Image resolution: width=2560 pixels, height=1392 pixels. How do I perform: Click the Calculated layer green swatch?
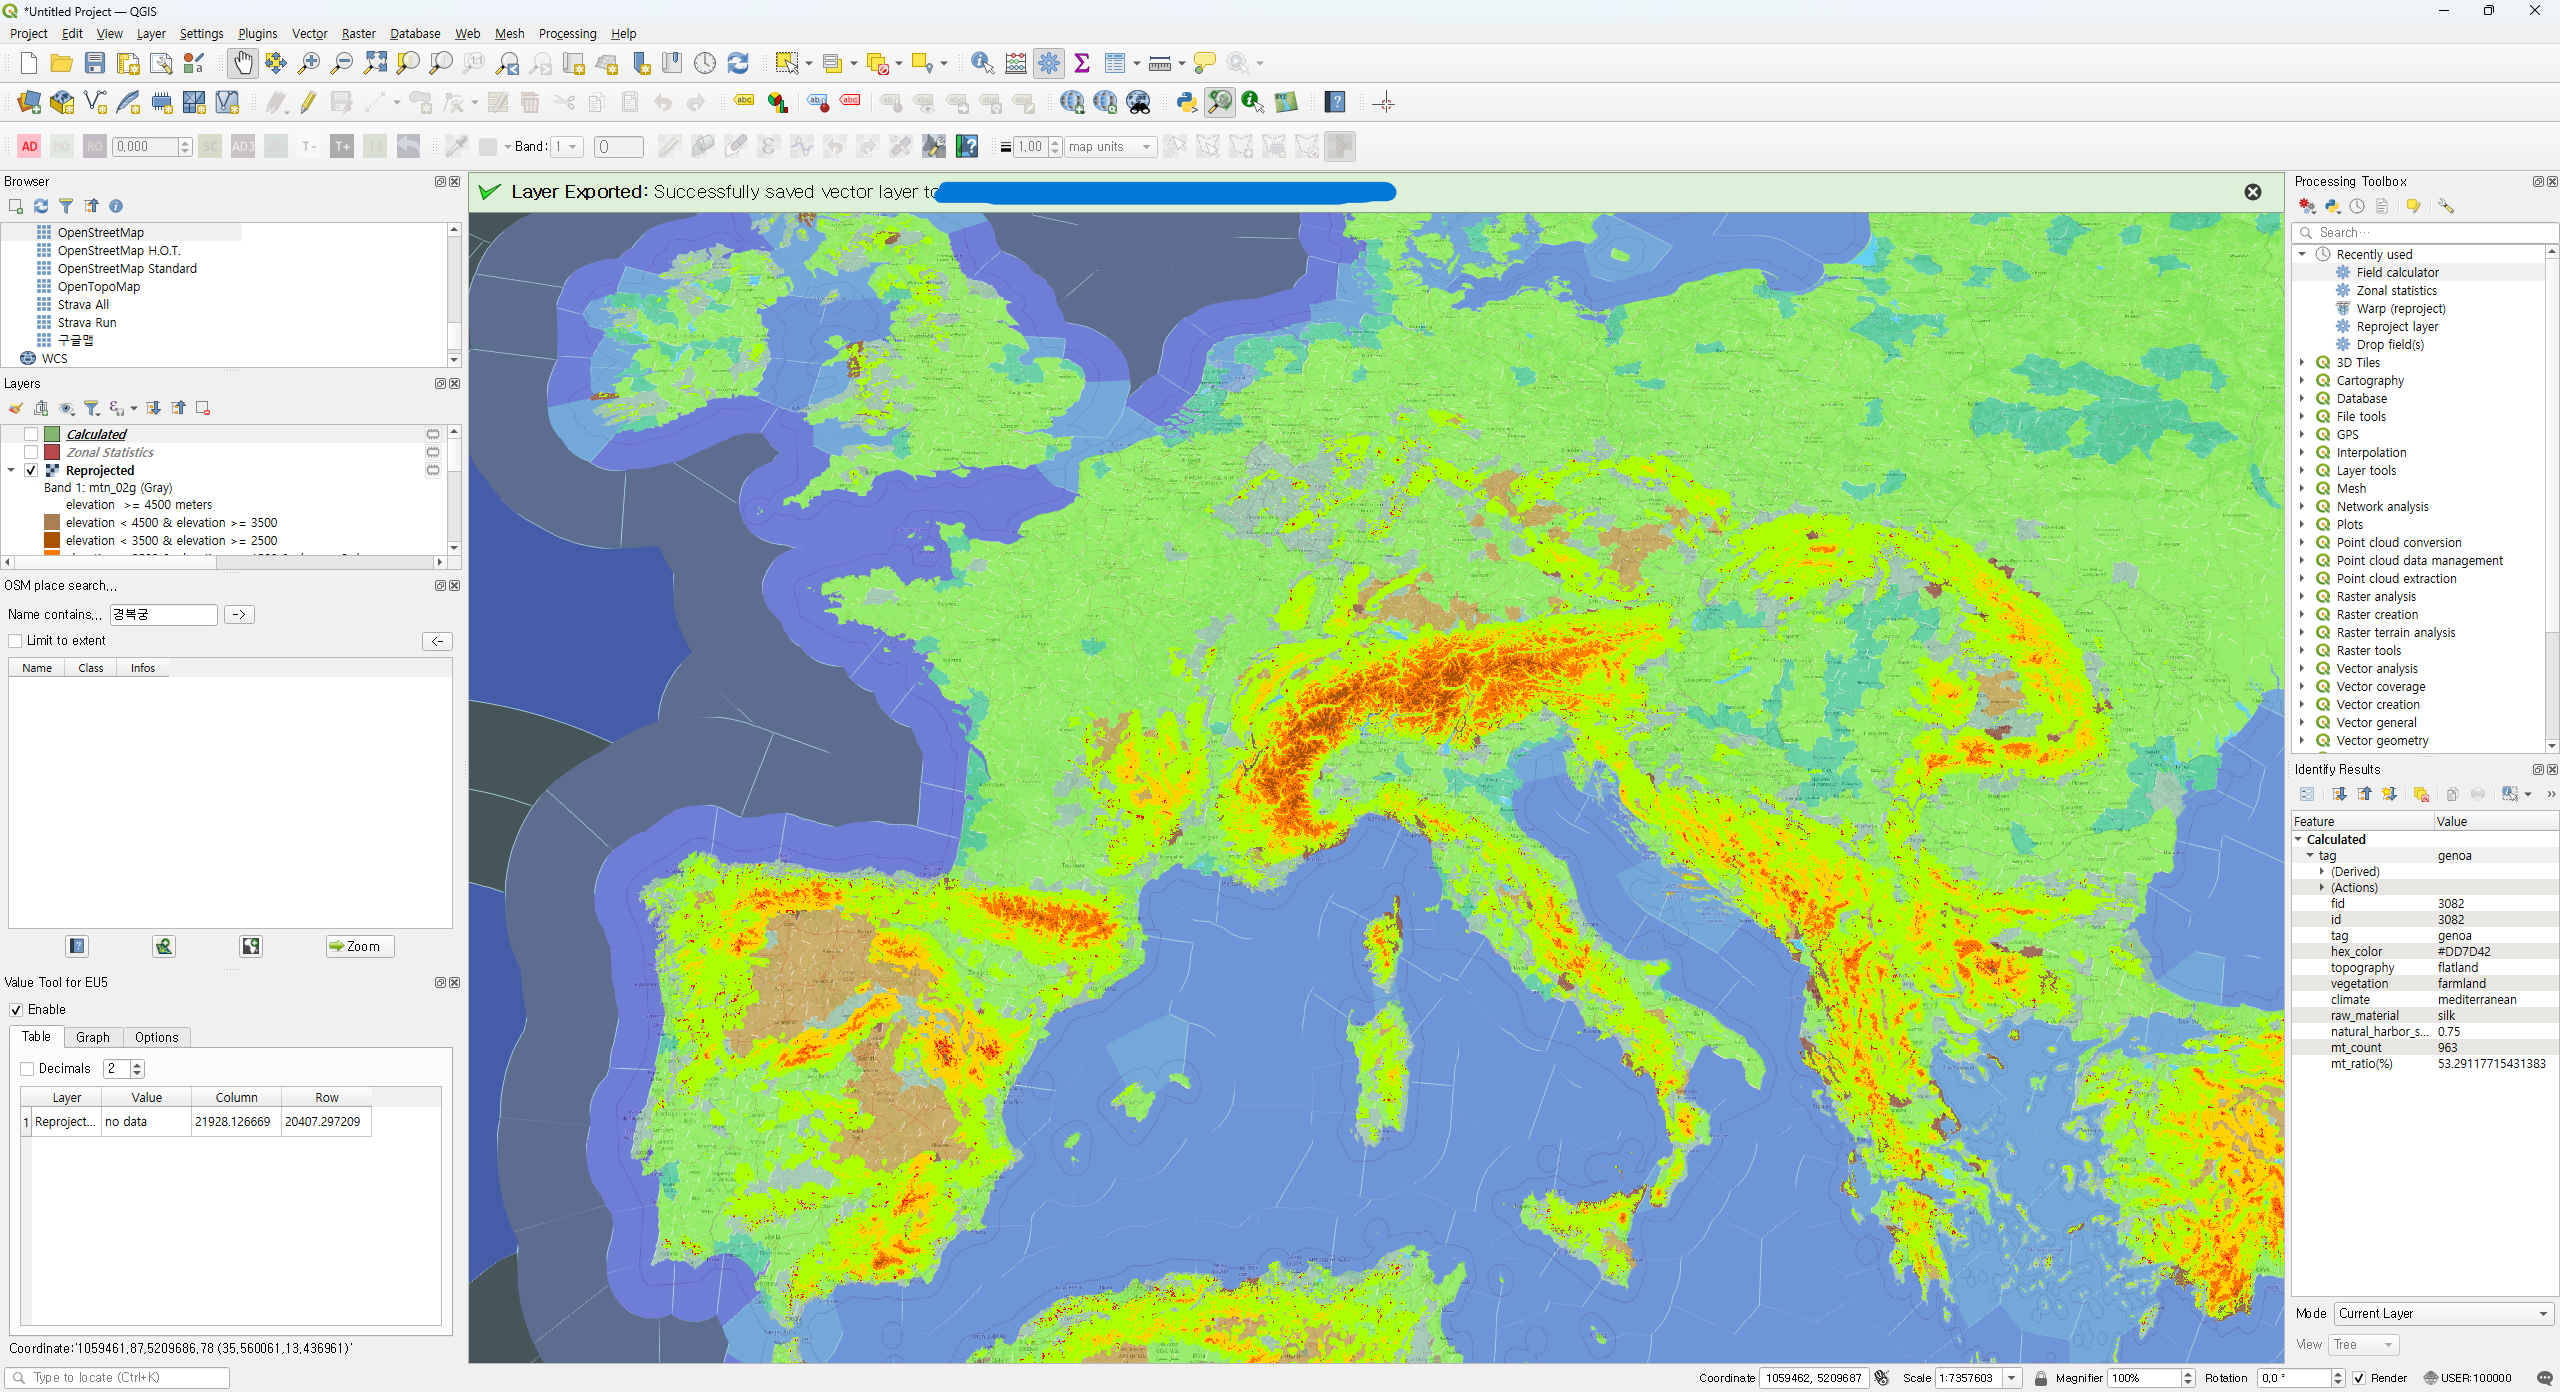pyautogui.click(x=52, y=434)
